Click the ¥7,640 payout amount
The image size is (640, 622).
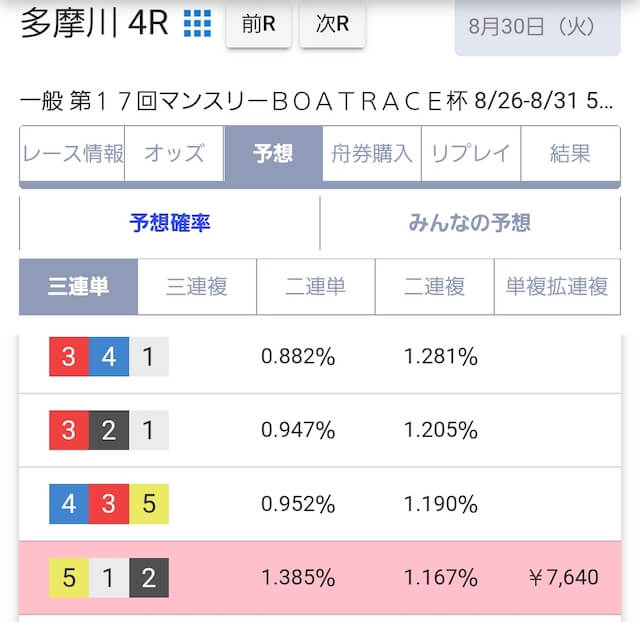pos(564,578)
